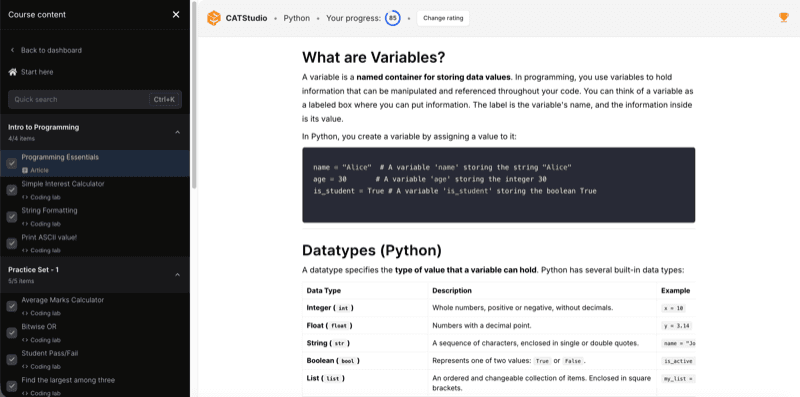Click the code icon under Bitwise OR
The image size is (800, 397).
point(24,340)
